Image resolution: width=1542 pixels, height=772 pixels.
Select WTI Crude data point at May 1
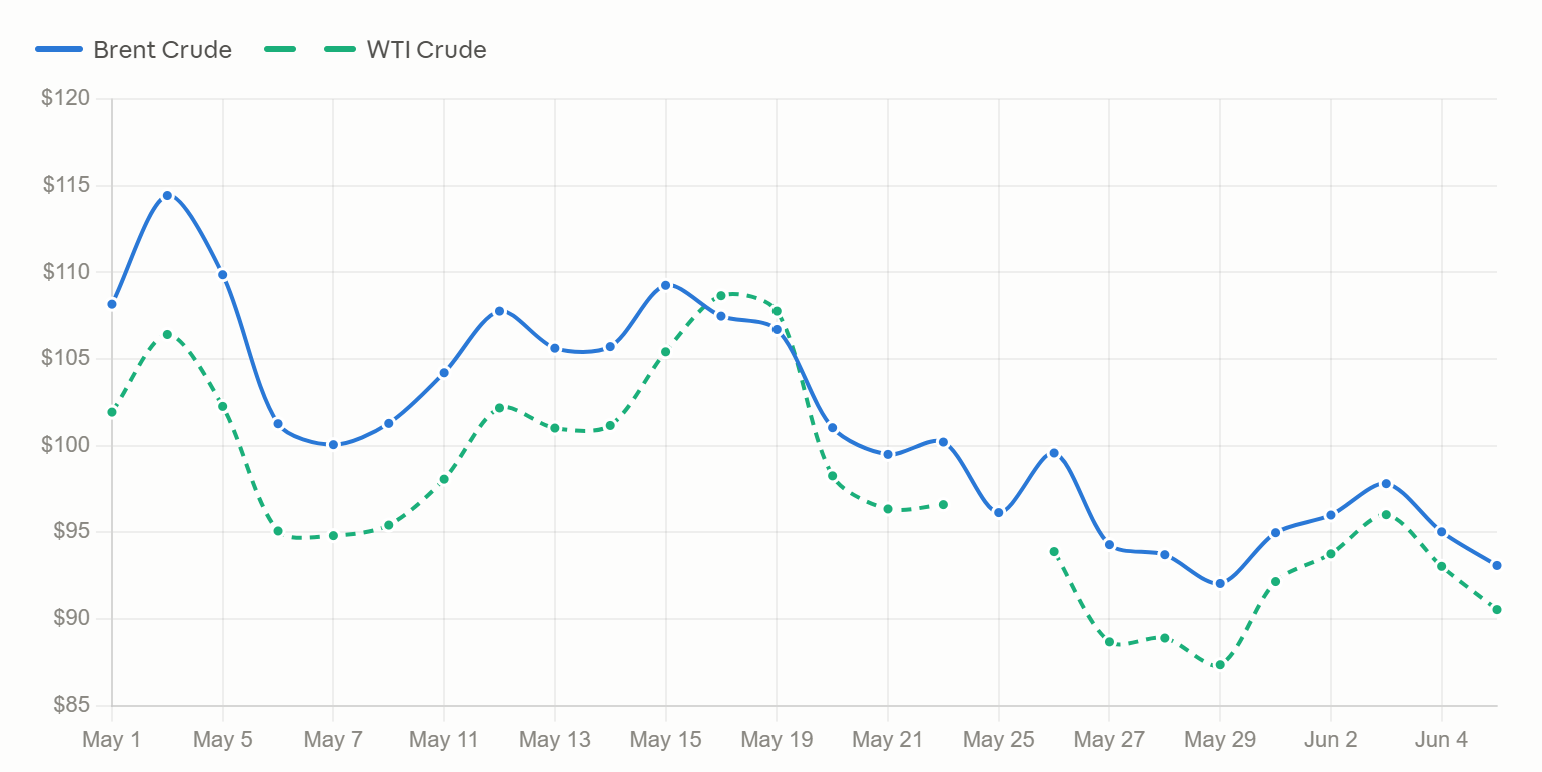pos(112,412)
